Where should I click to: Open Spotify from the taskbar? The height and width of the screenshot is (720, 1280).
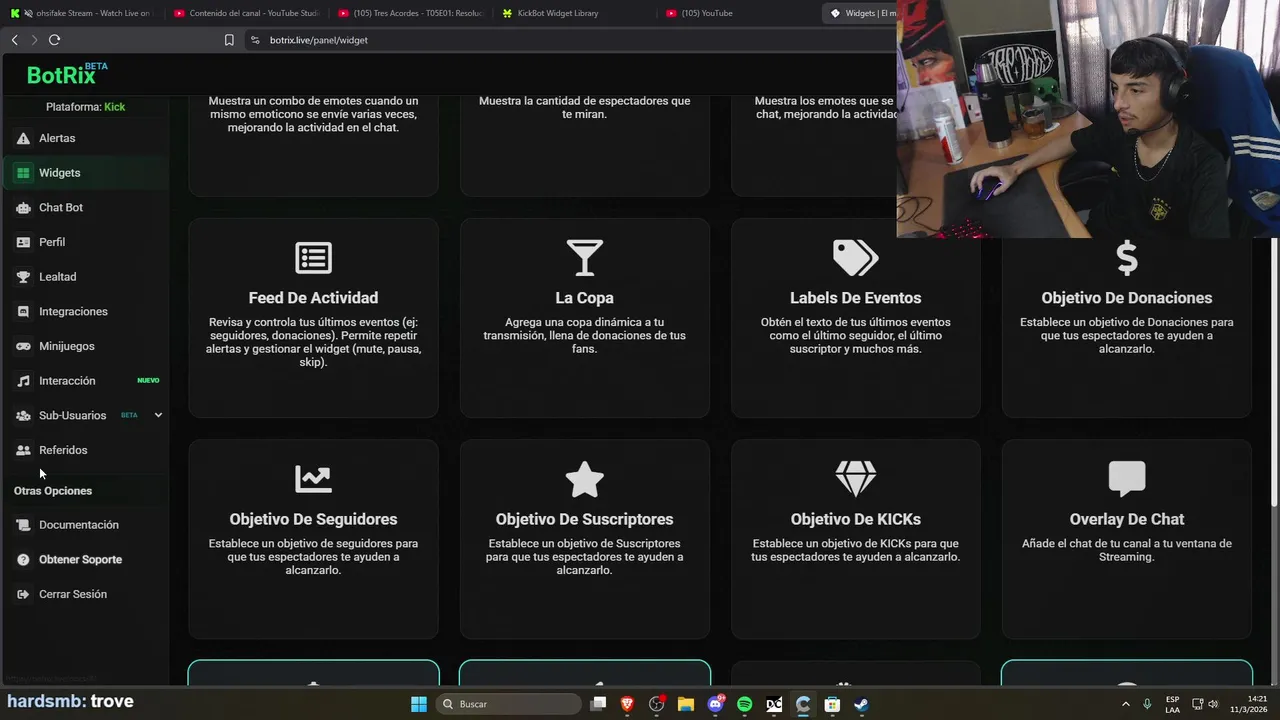[x=744, y=704]
